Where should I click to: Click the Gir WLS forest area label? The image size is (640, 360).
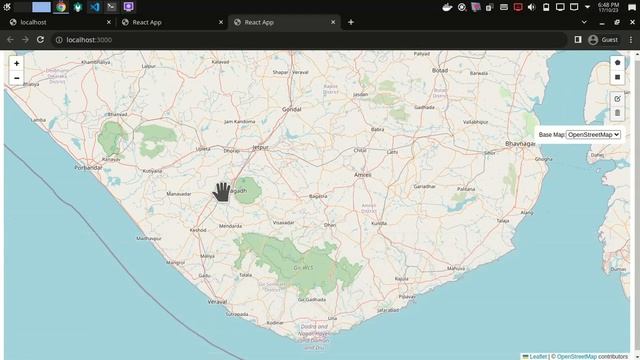pyautogui.click(x=303, y=268)
